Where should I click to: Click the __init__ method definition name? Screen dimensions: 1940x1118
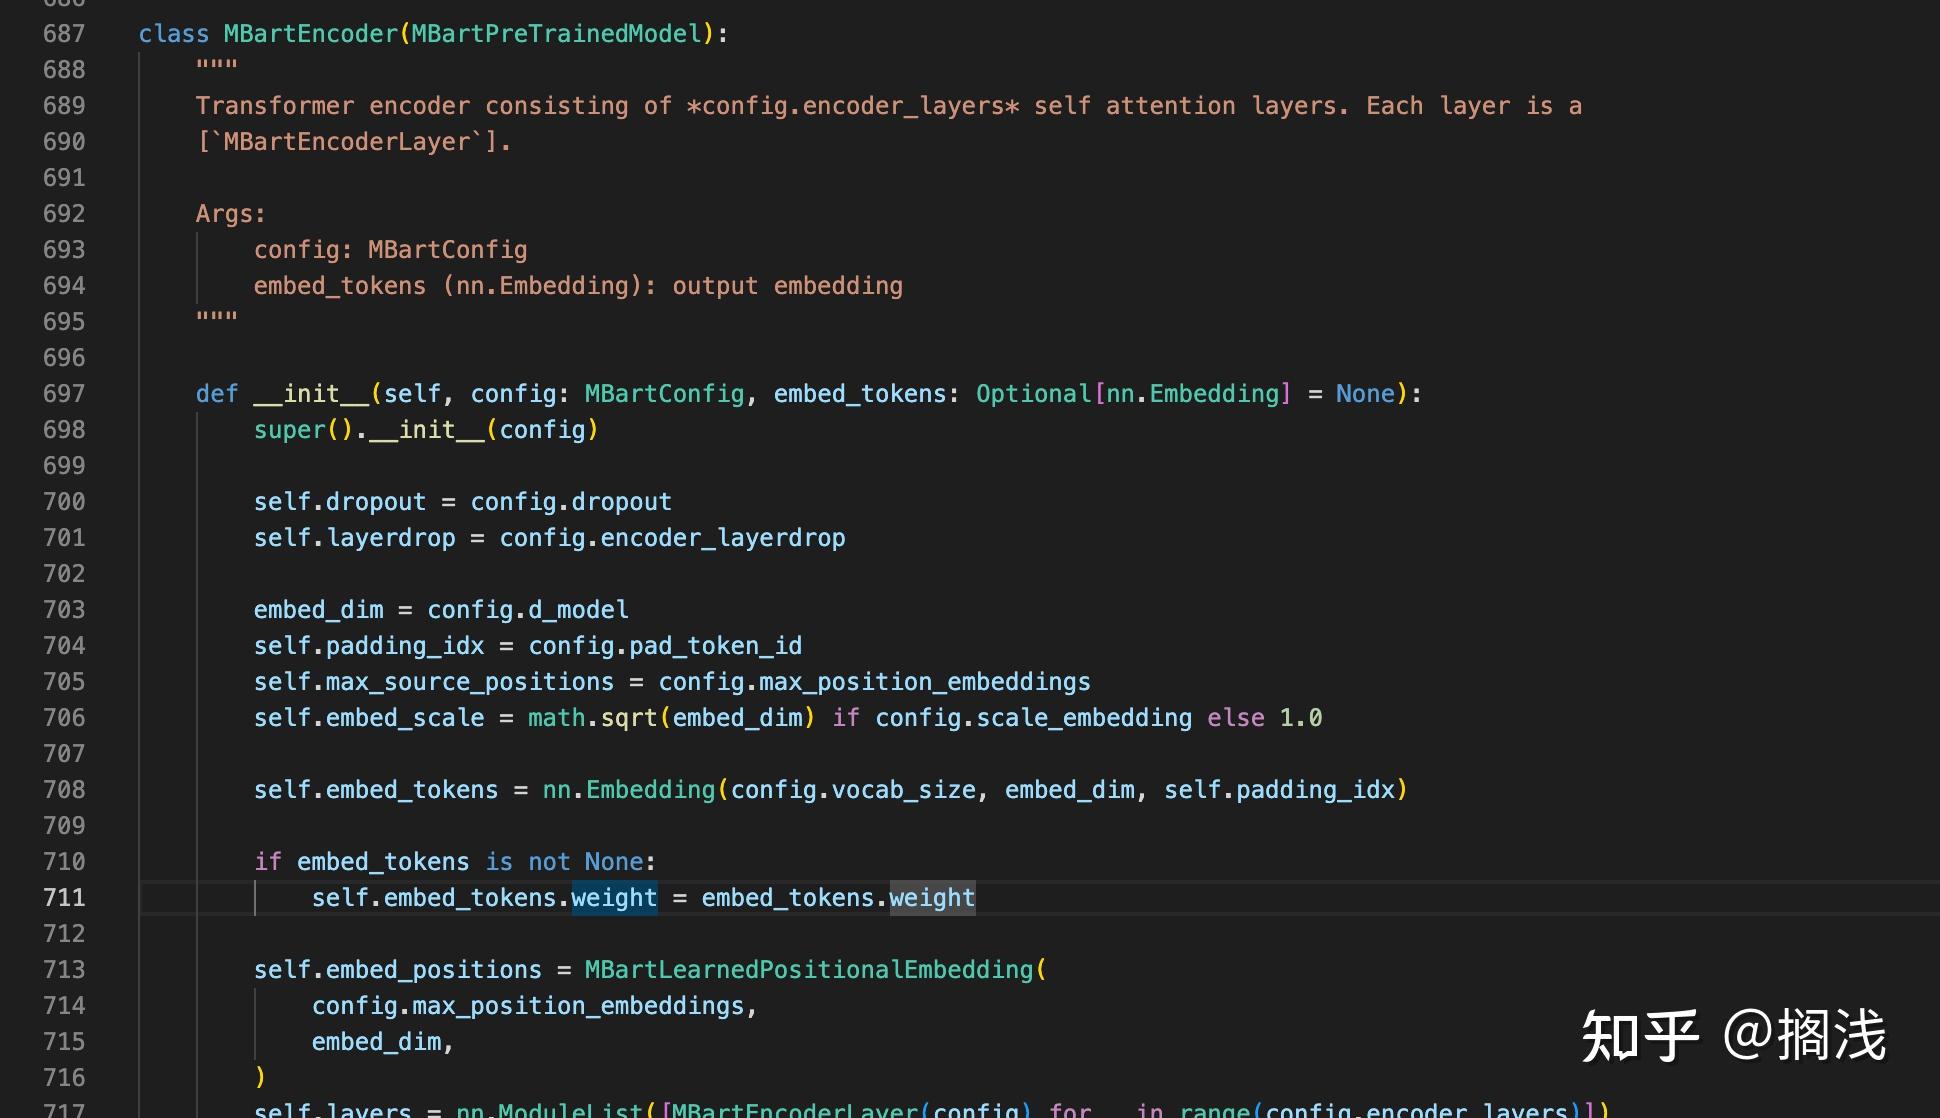(x=311, y=393)
